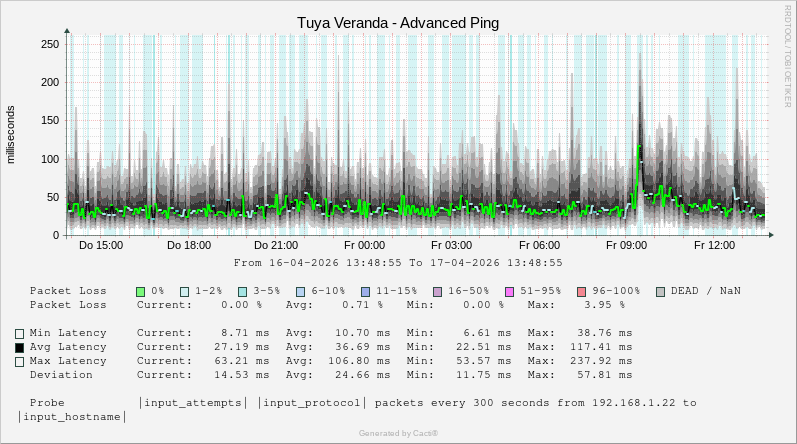Select the Do 18:00 time axis label

click(x=189, y=245)
